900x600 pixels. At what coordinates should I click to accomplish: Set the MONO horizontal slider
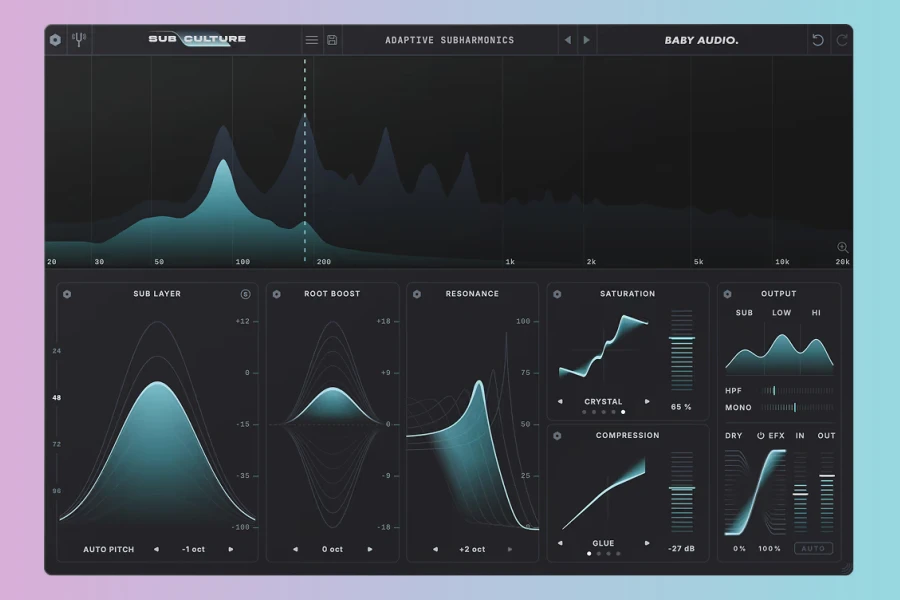[797, 407]
